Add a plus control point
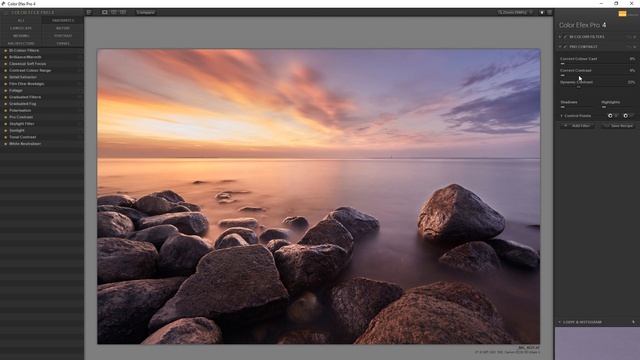The height and width of the screenshot is (360, 640). [611, 116]
